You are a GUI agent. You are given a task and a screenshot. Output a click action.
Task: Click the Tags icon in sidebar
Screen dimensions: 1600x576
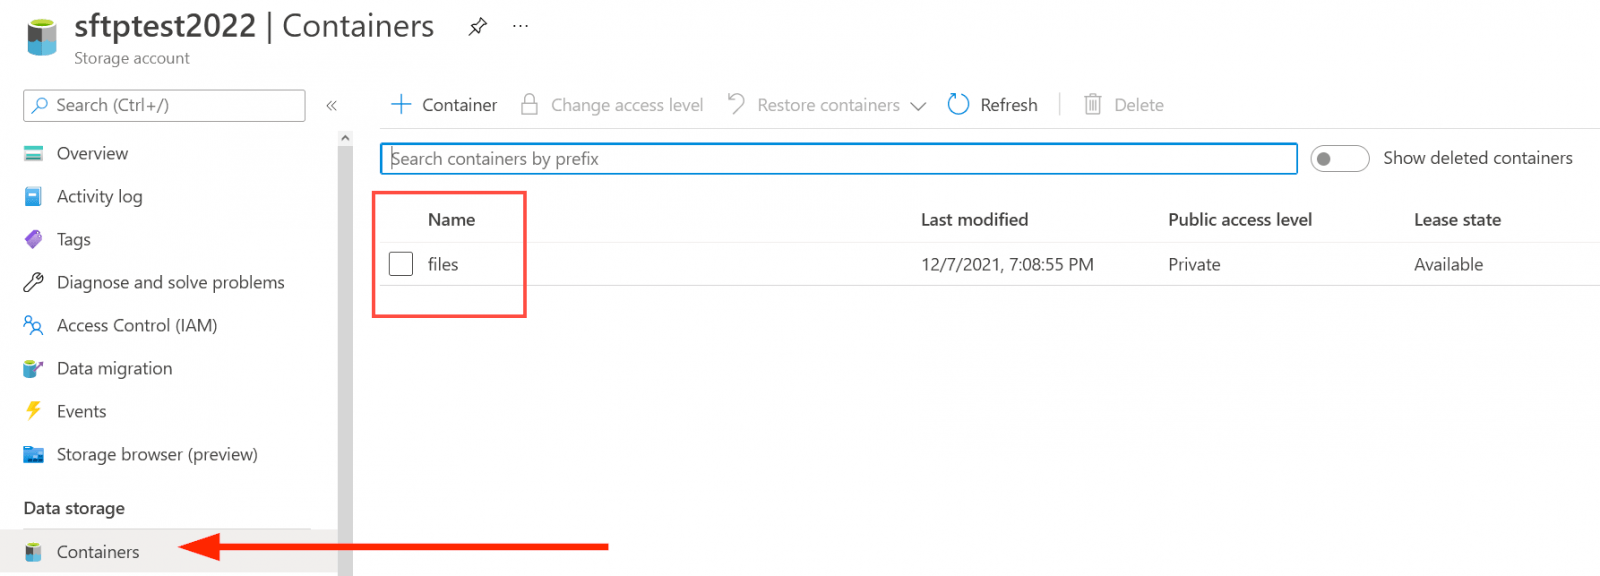(x=33, y=239)
